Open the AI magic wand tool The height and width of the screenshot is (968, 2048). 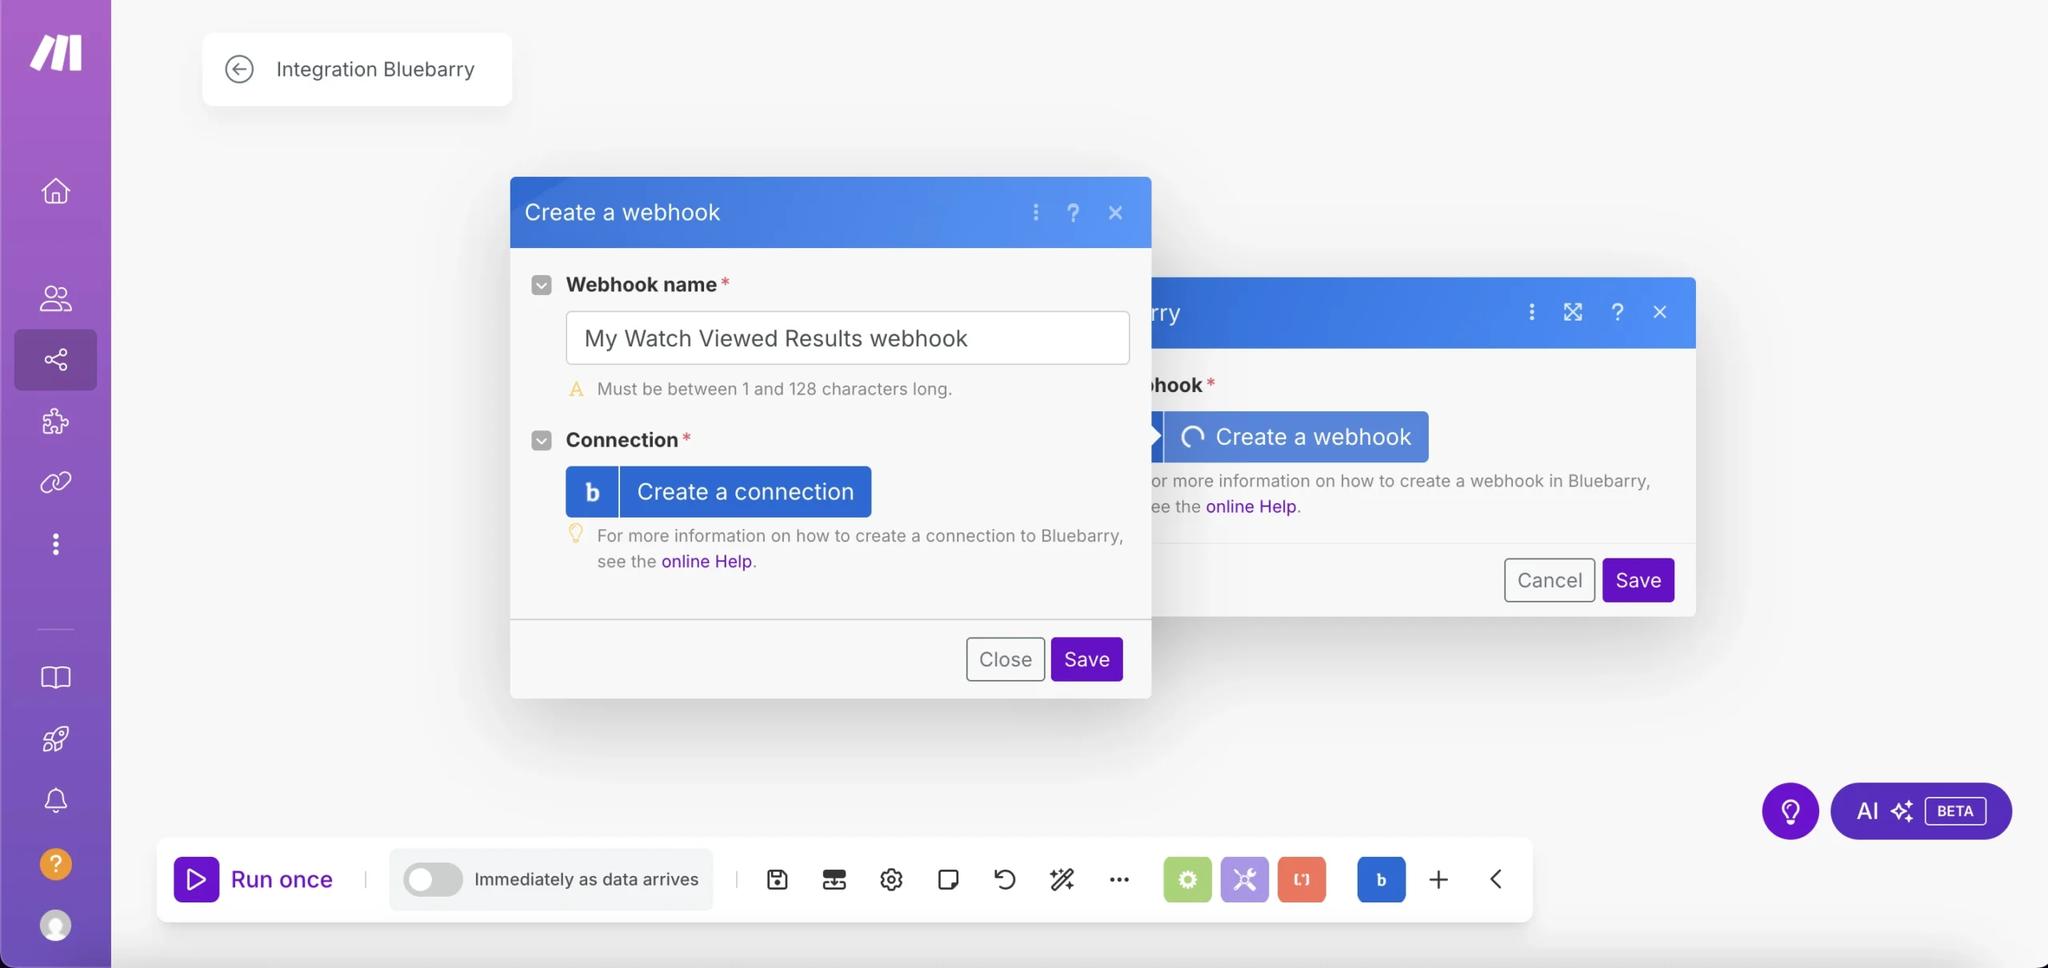(1061, 879)
